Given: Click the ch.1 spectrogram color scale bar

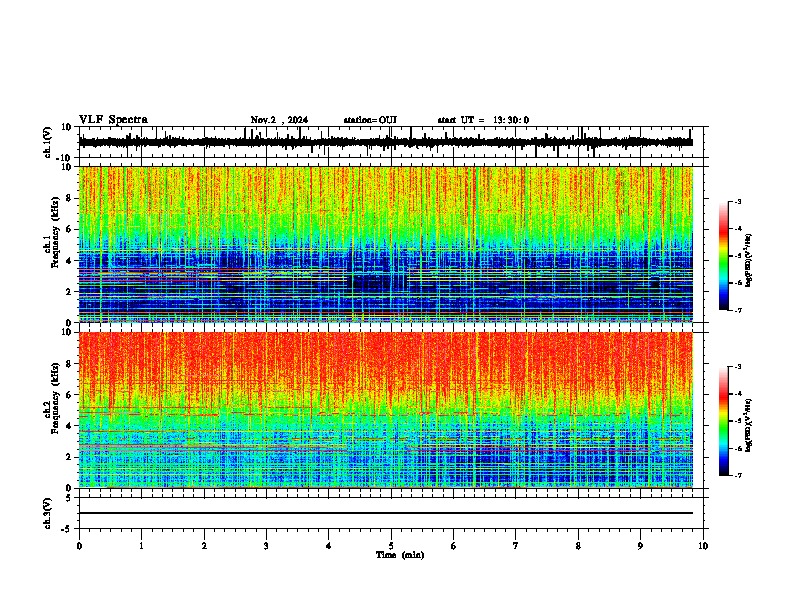Looking at the screenshot, I should pyautogui.click(x=724, y=256).
